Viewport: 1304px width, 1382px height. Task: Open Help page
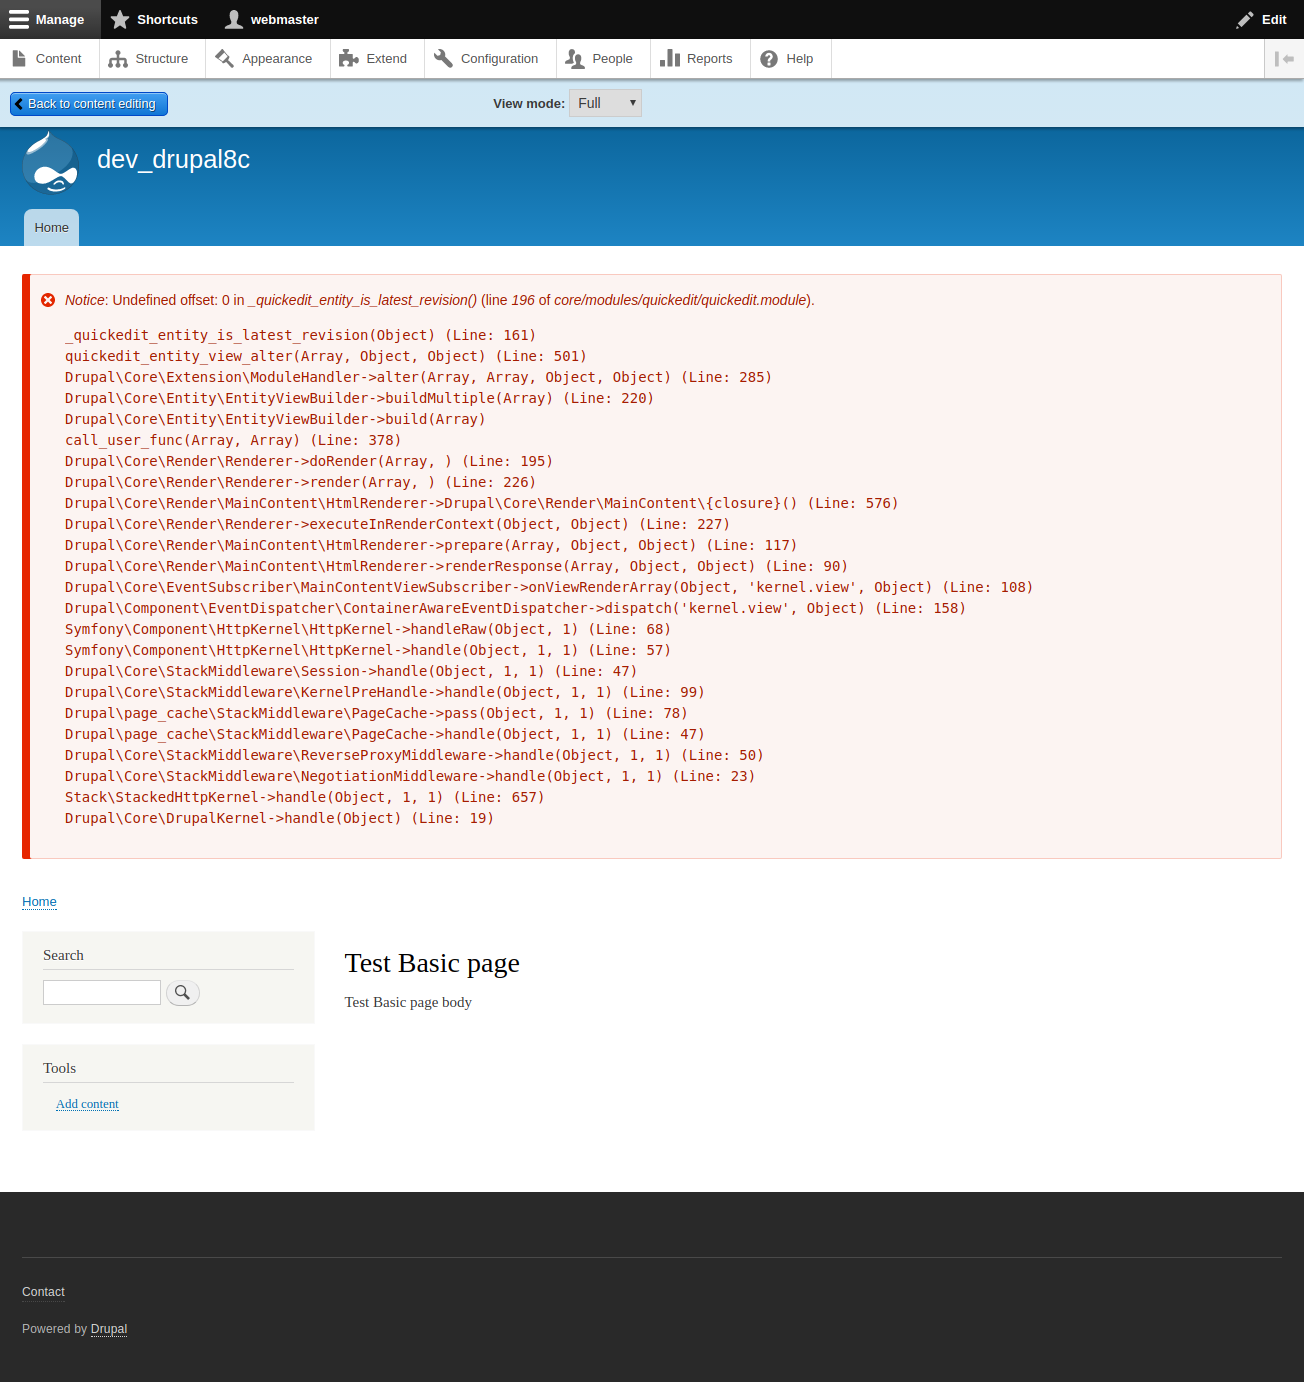(x=787, y=59)
